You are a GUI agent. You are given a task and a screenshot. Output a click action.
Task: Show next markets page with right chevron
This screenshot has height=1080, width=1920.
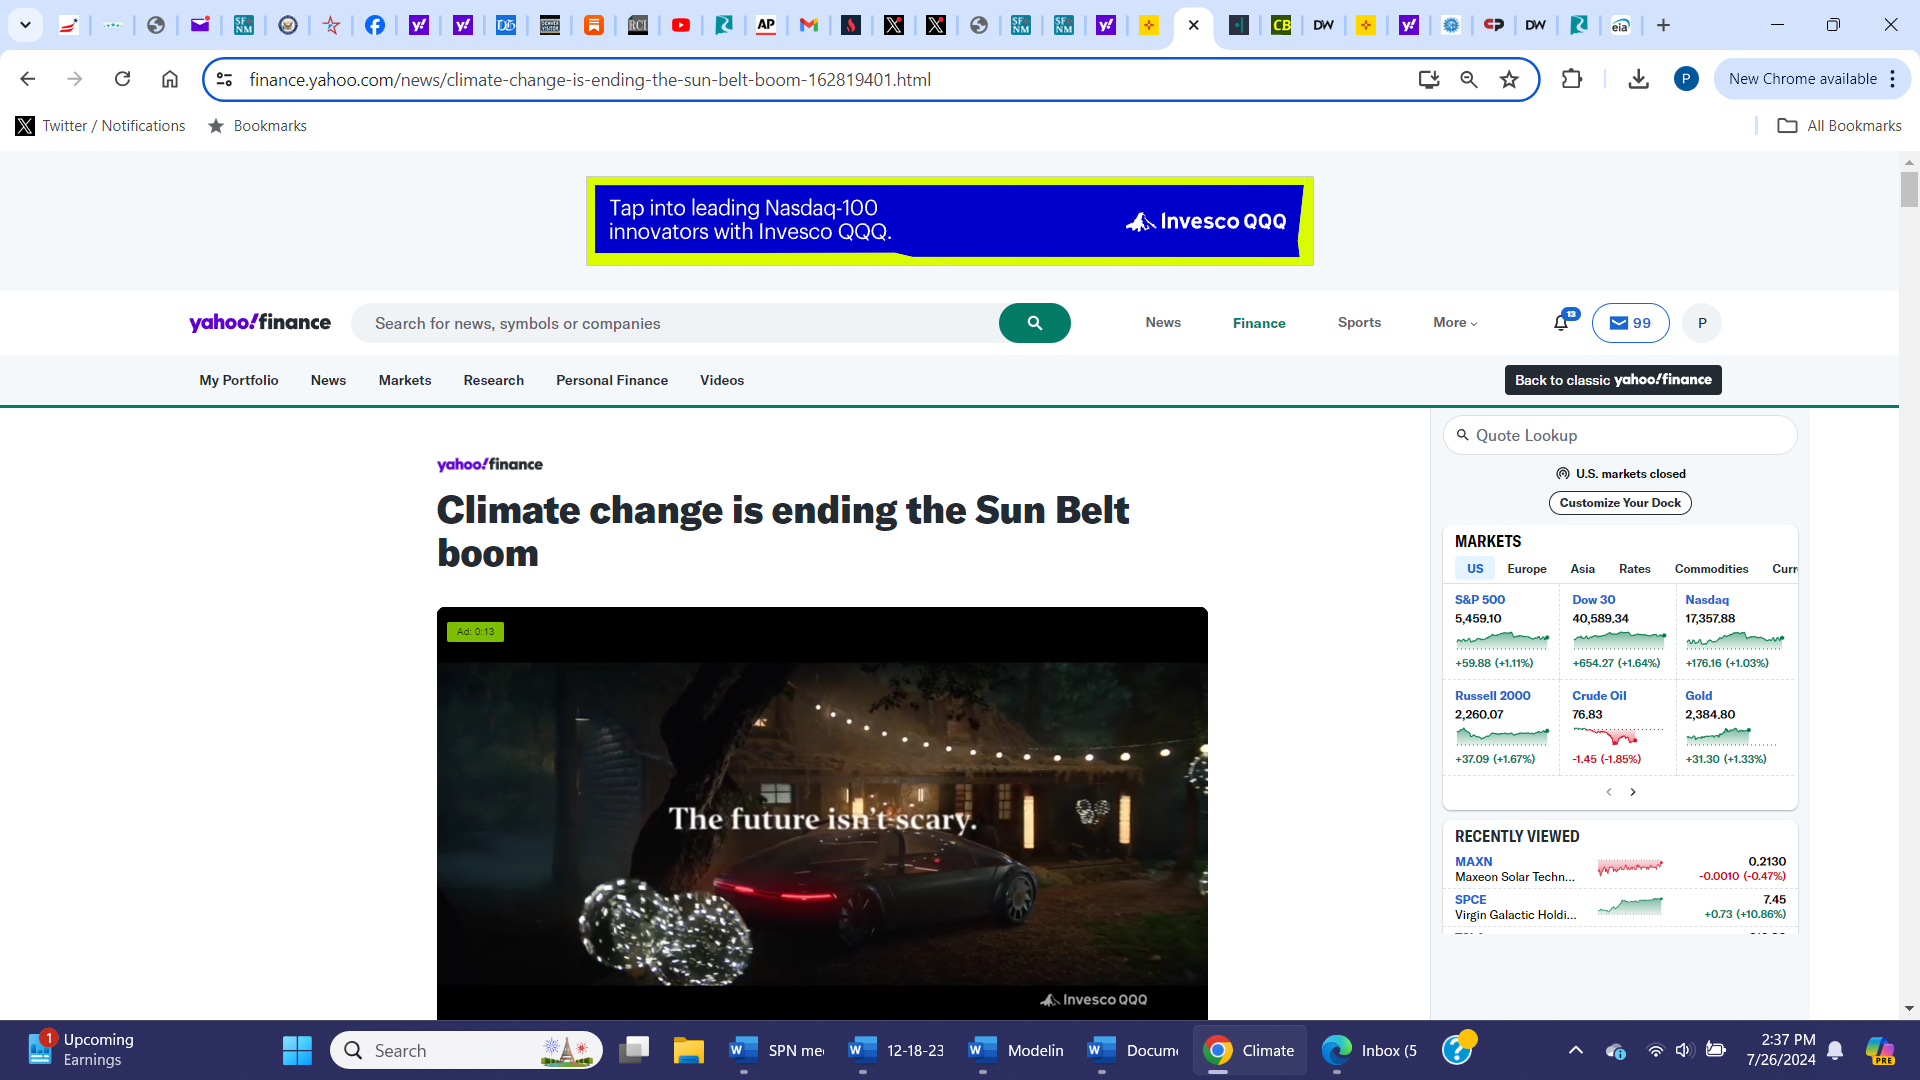point(1633,792)
